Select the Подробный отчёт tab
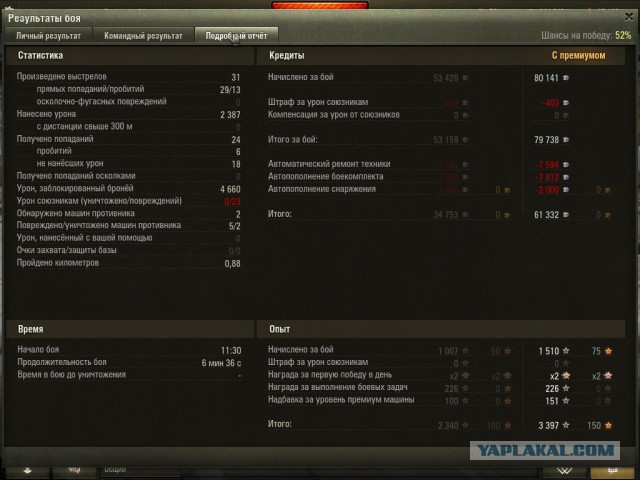The height and width of the screenshot is (480, 640). click(x=236, y=36)
